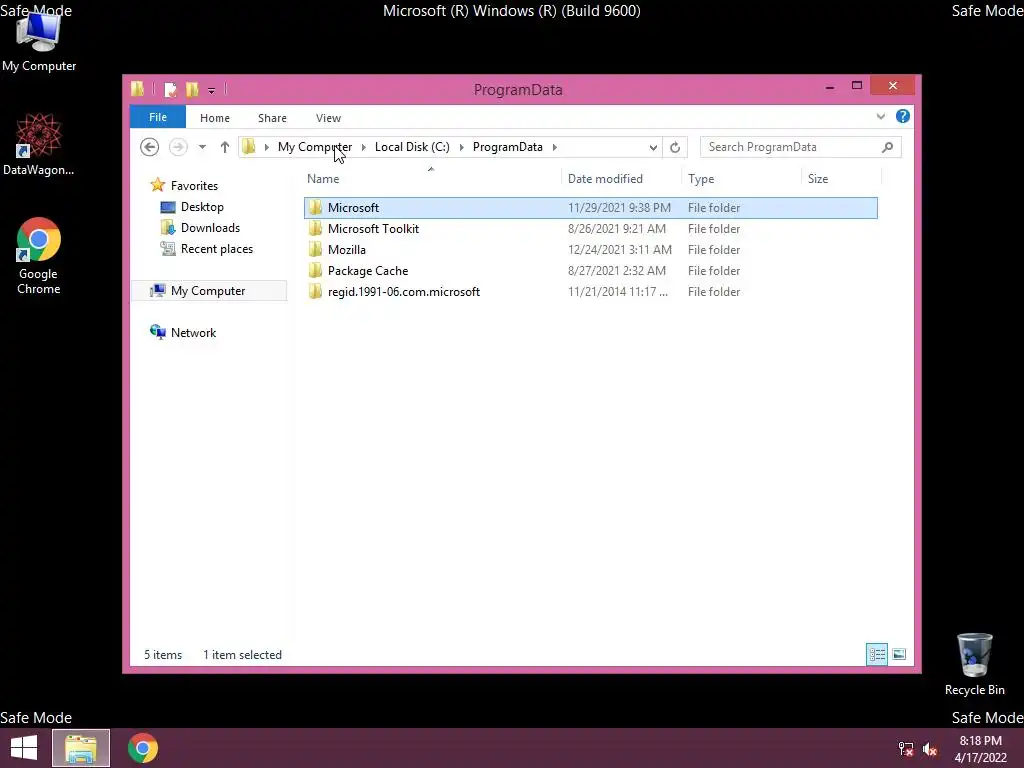Select Recent places under Favorites

pos(216,249)
